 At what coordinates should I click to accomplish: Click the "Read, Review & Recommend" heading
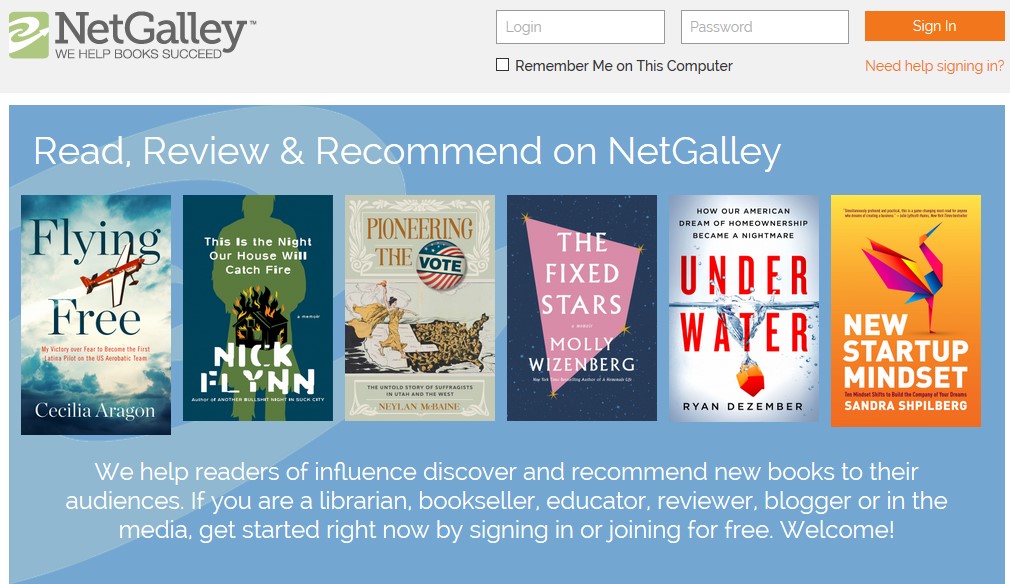407,151
